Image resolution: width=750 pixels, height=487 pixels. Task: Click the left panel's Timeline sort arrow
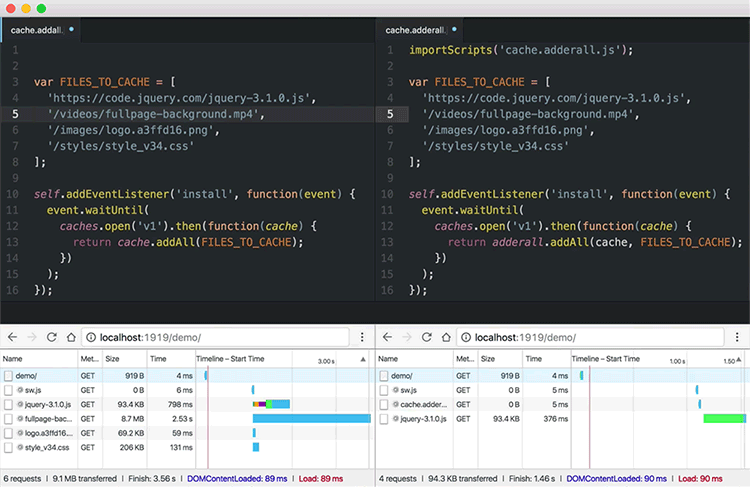362,358
